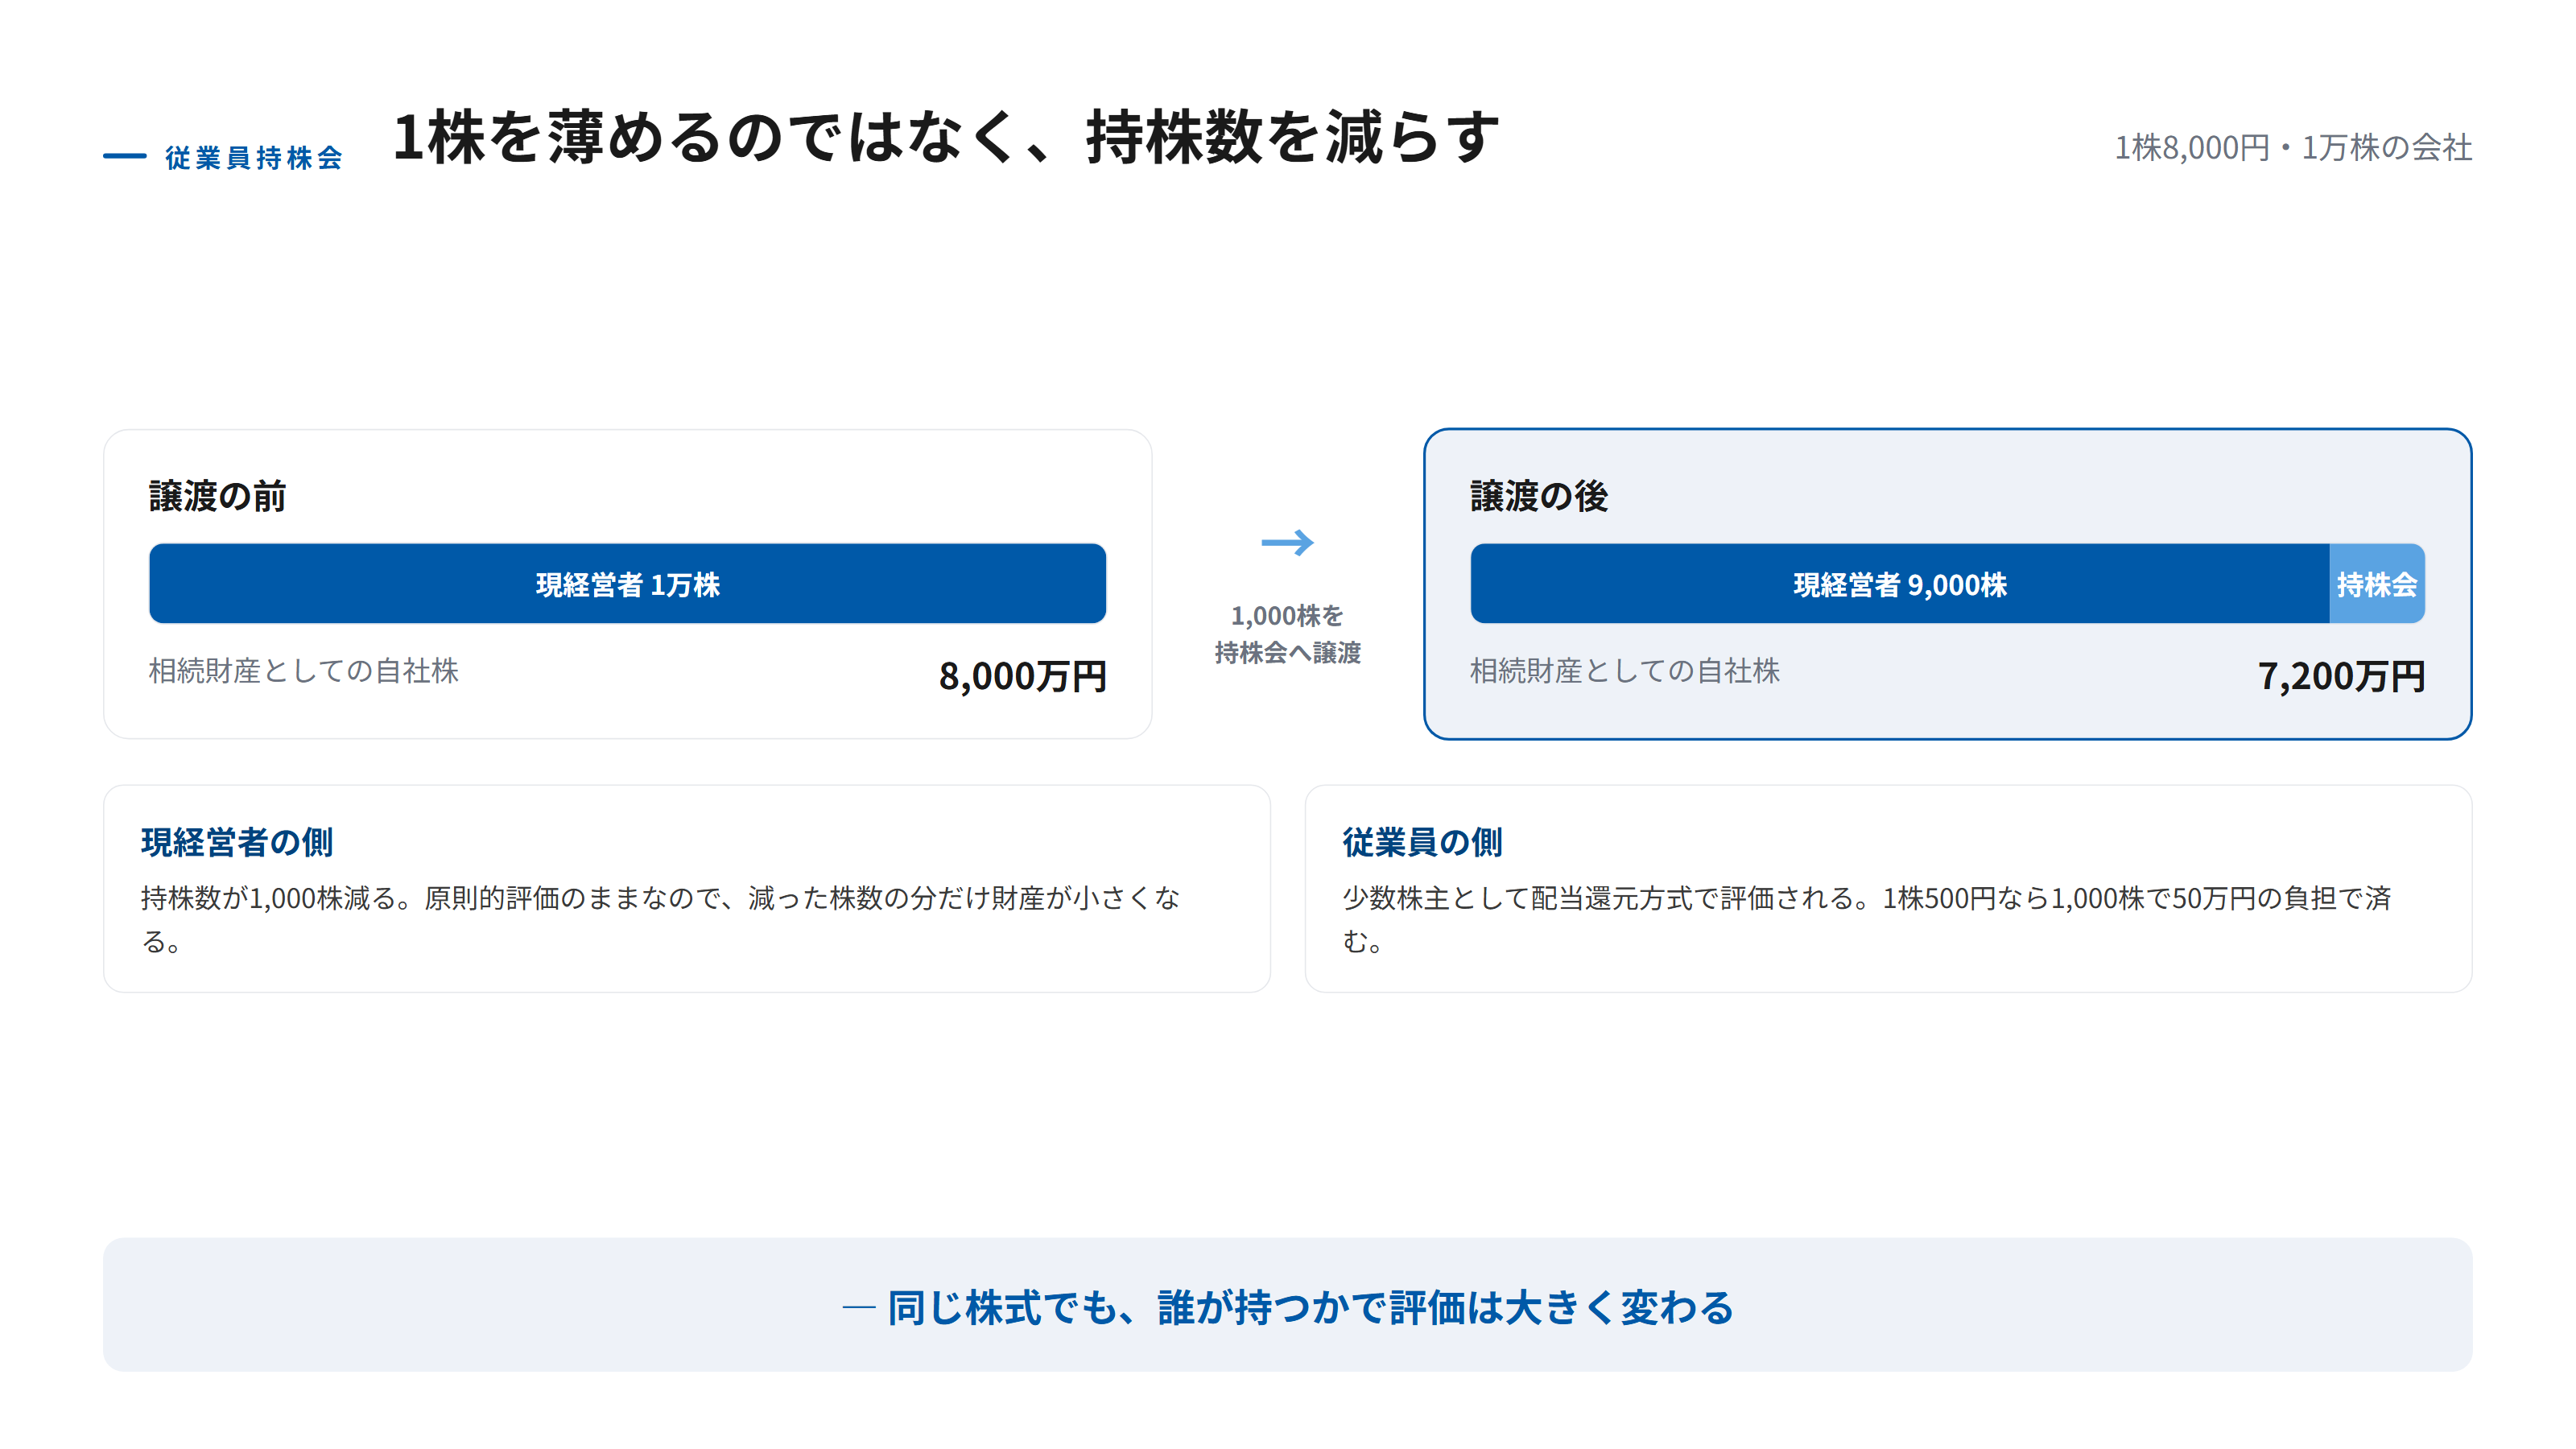
Task: Click 相続財産としての自社株 in the 譲渡の前 card
Action: pyautogui.click(x=304, y=671)
